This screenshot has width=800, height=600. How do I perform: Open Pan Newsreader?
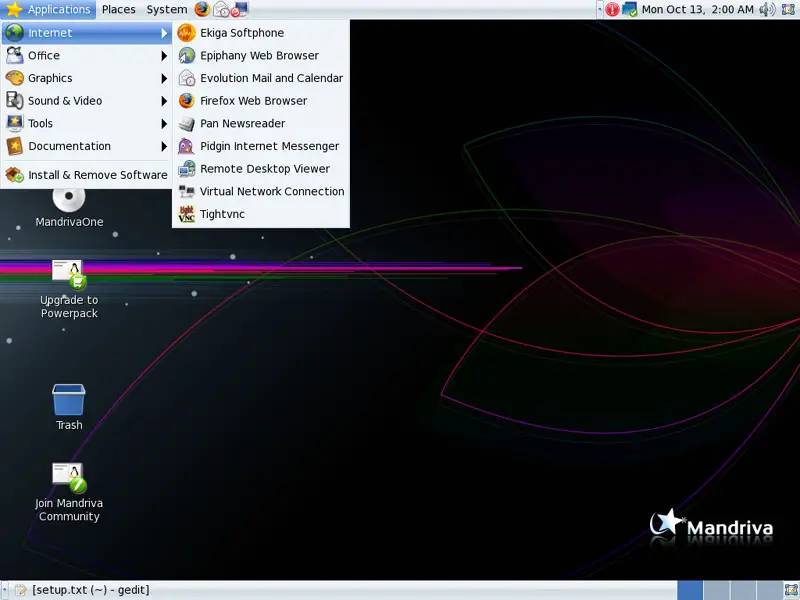pos(261,123)
